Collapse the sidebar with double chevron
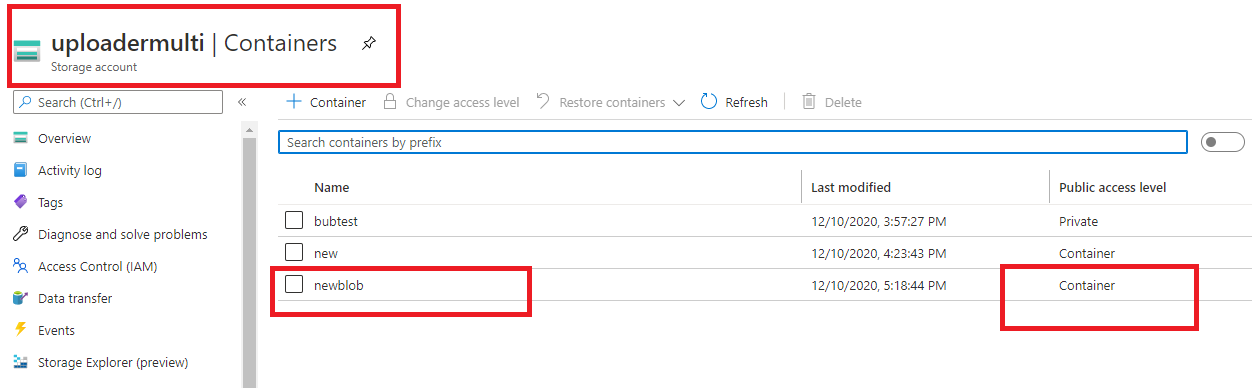Screen dimensions: 1252x388 coord(242,102)
